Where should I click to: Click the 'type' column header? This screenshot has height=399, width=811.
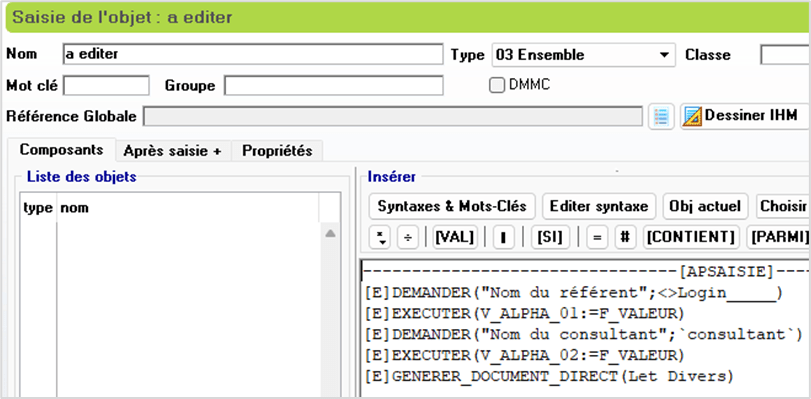(38, 208)
